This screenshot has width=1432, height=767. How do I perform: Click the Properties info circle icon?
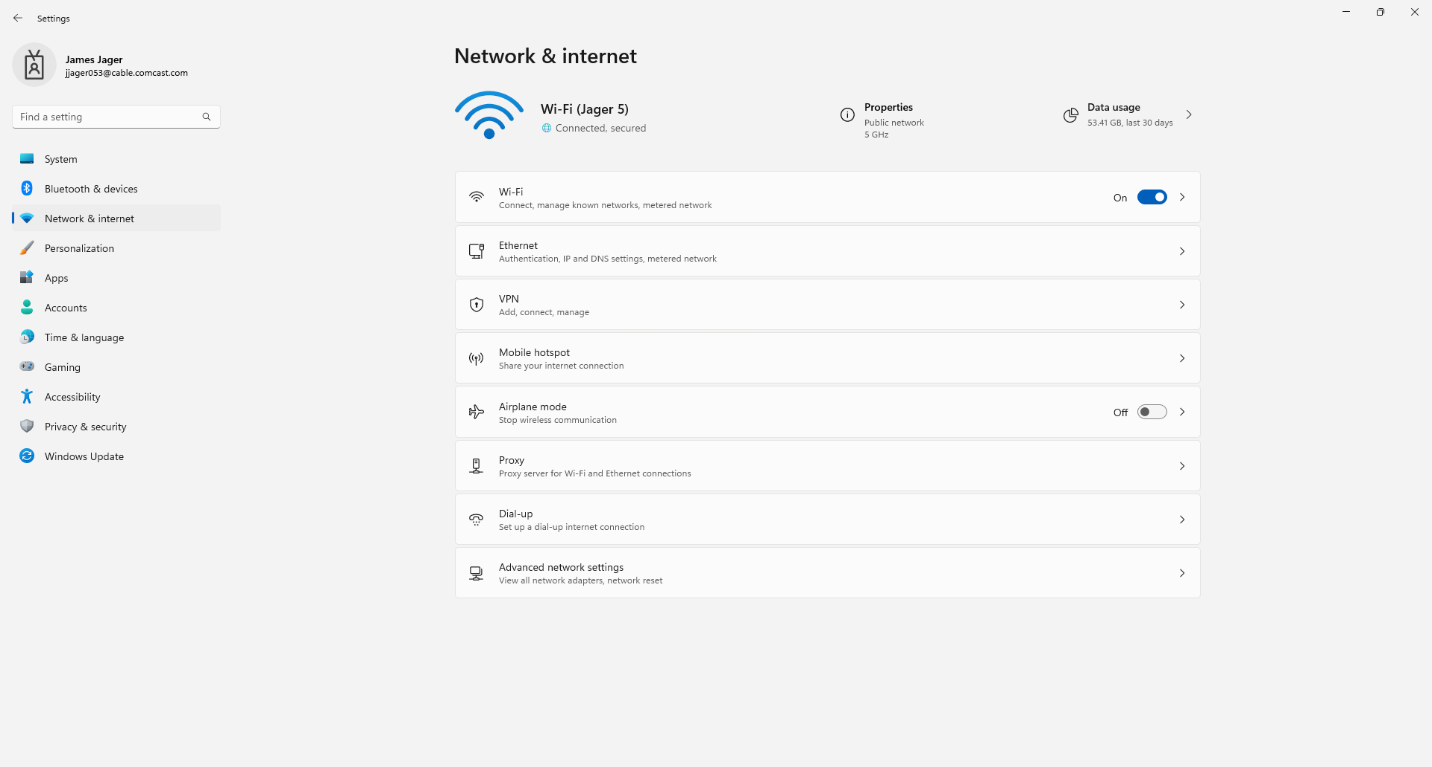point(847,115)
